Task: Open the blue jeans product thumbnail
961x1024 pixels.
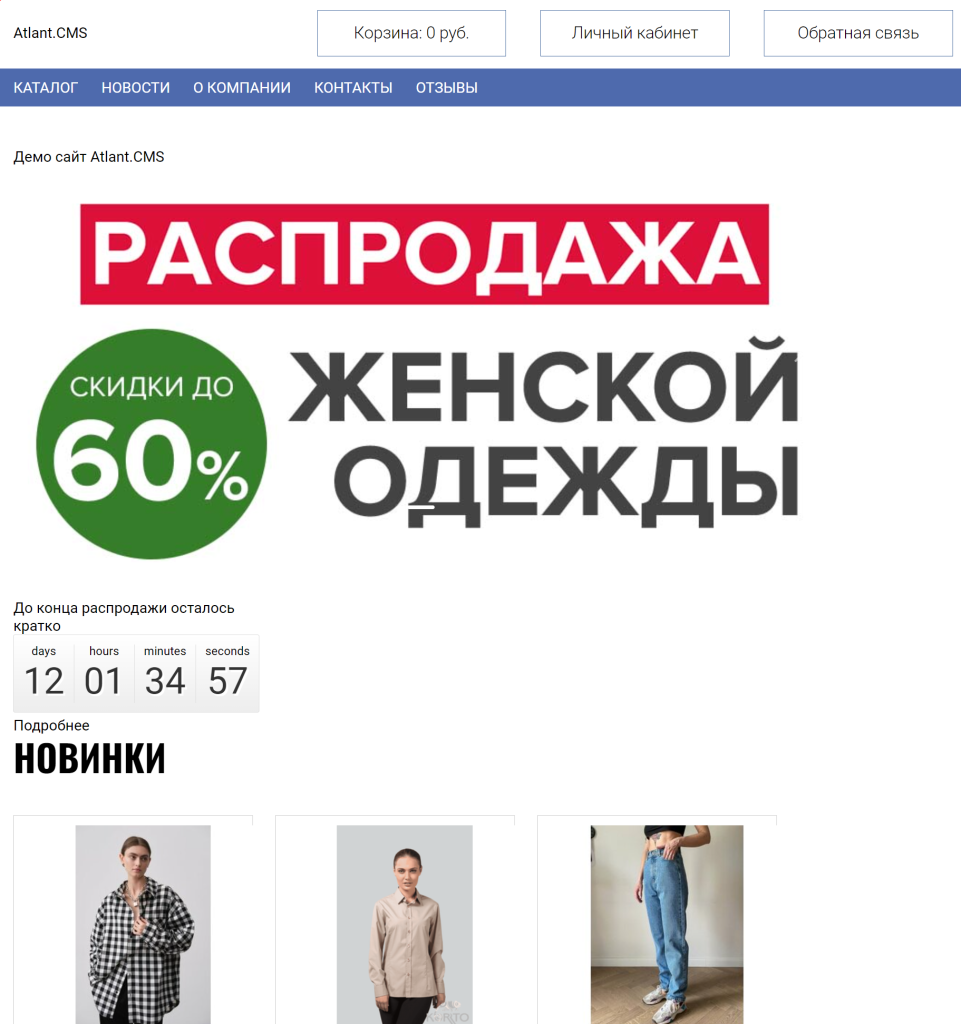Action: coord(667,924)
